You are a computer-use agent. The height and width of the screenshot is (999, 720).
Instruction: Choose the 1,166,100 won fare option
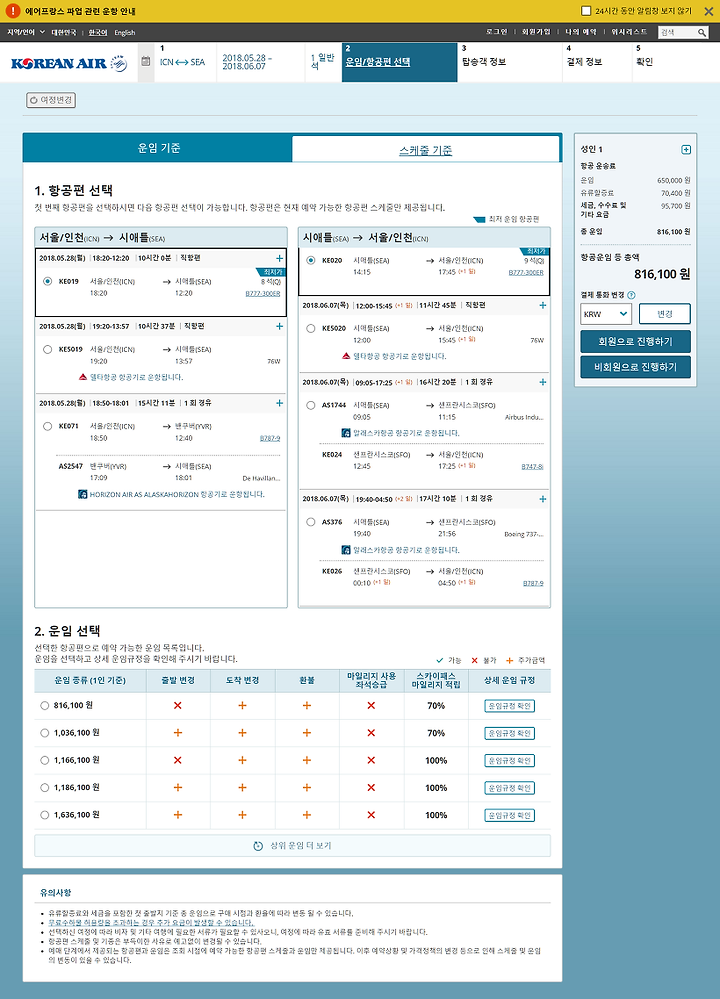(x=45, y=761)
